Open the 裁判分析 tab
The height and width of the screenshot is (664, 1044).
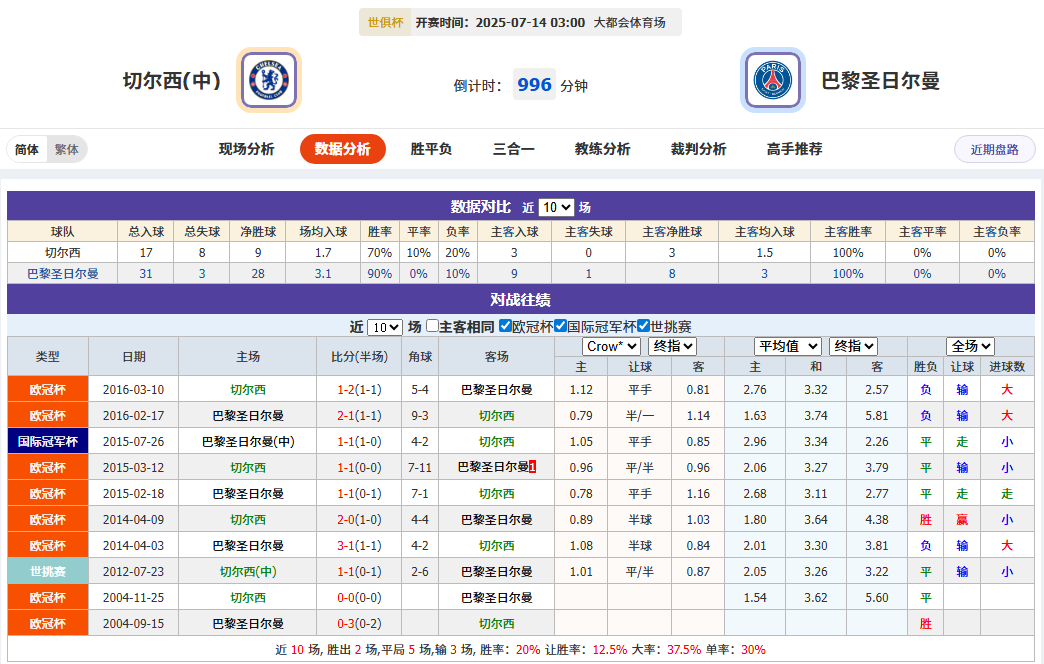click(698, 149)
